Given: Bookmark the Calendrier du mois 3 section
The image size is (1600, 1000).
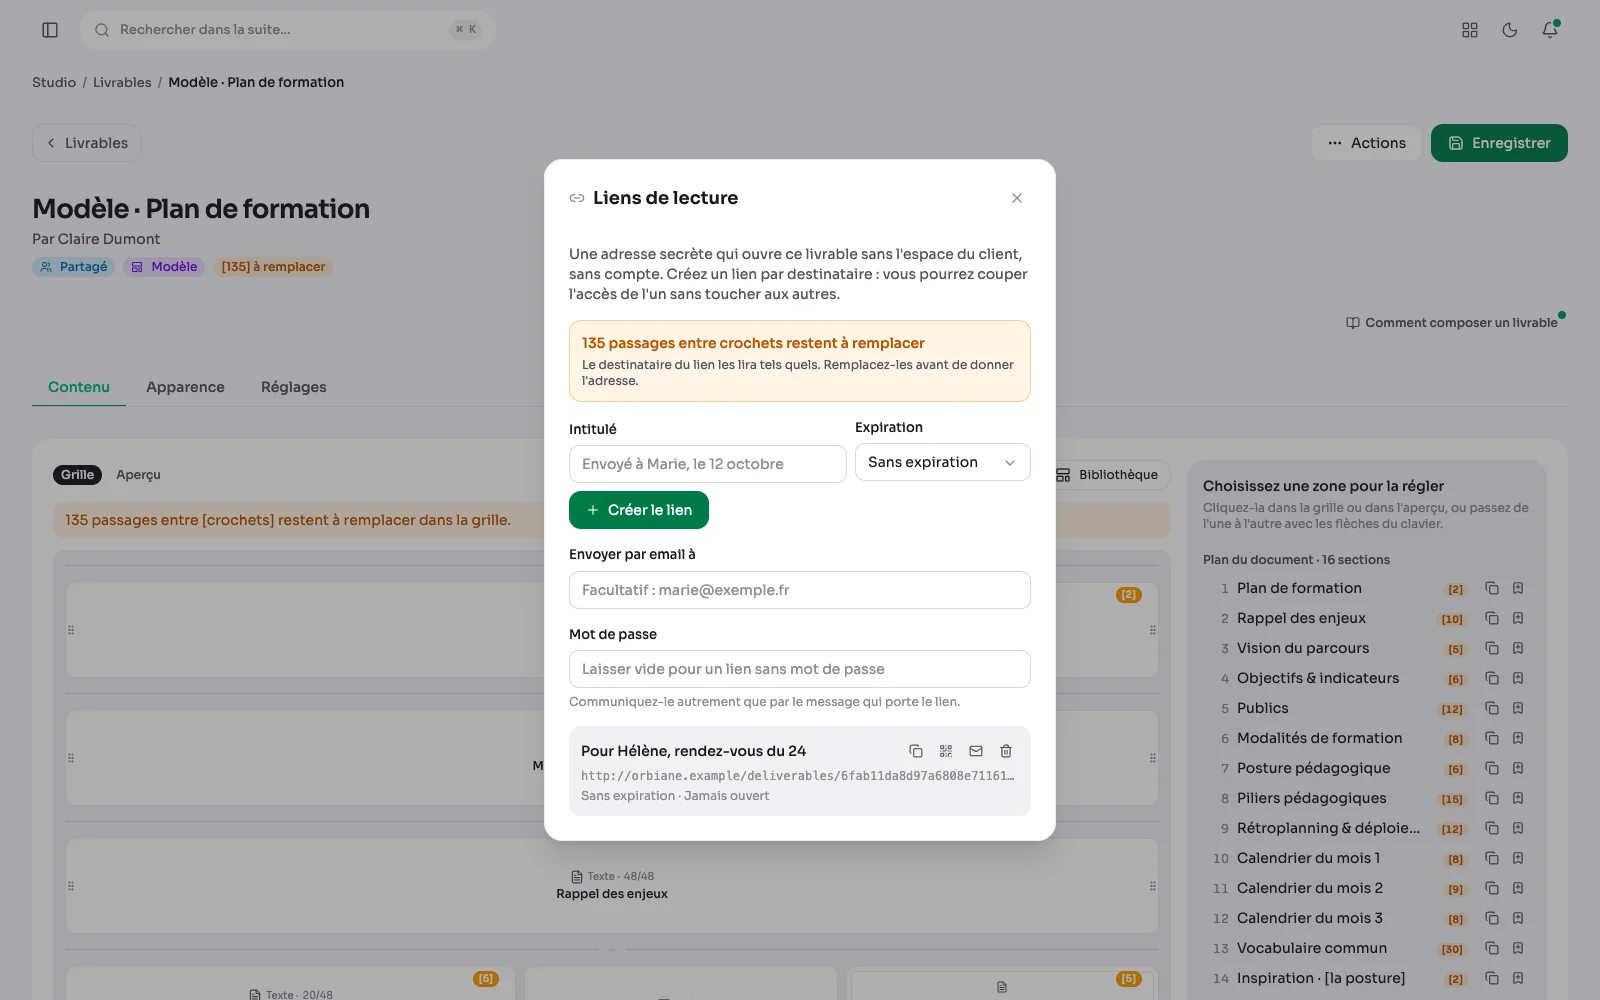Looking at the screenshot, I should pos(1518,918).
